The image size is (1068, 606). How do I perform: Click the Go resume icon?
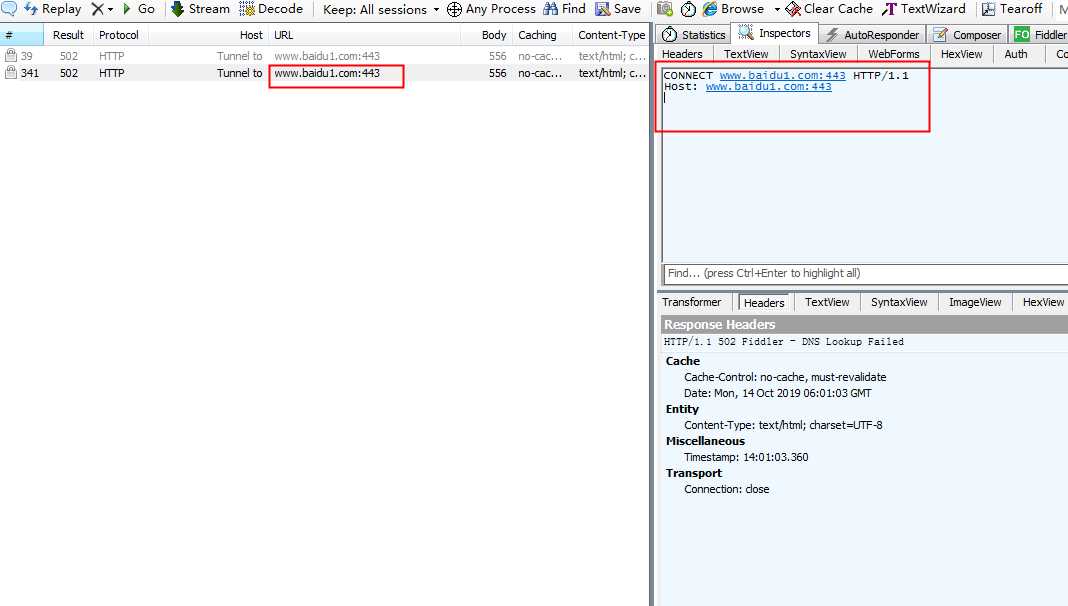[x=127, y=9]
